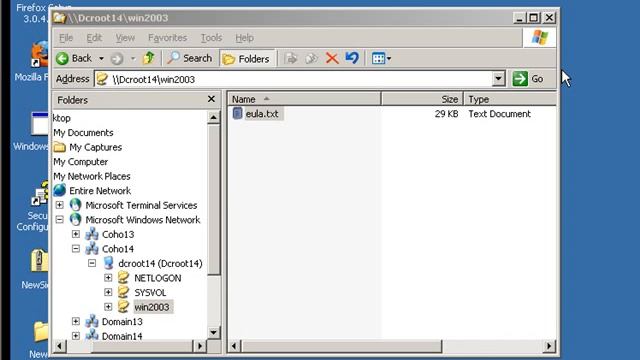The width and height of the screenshot is (640, 360).
Task: Click the Up folder icon
Action: click(149, 58)
